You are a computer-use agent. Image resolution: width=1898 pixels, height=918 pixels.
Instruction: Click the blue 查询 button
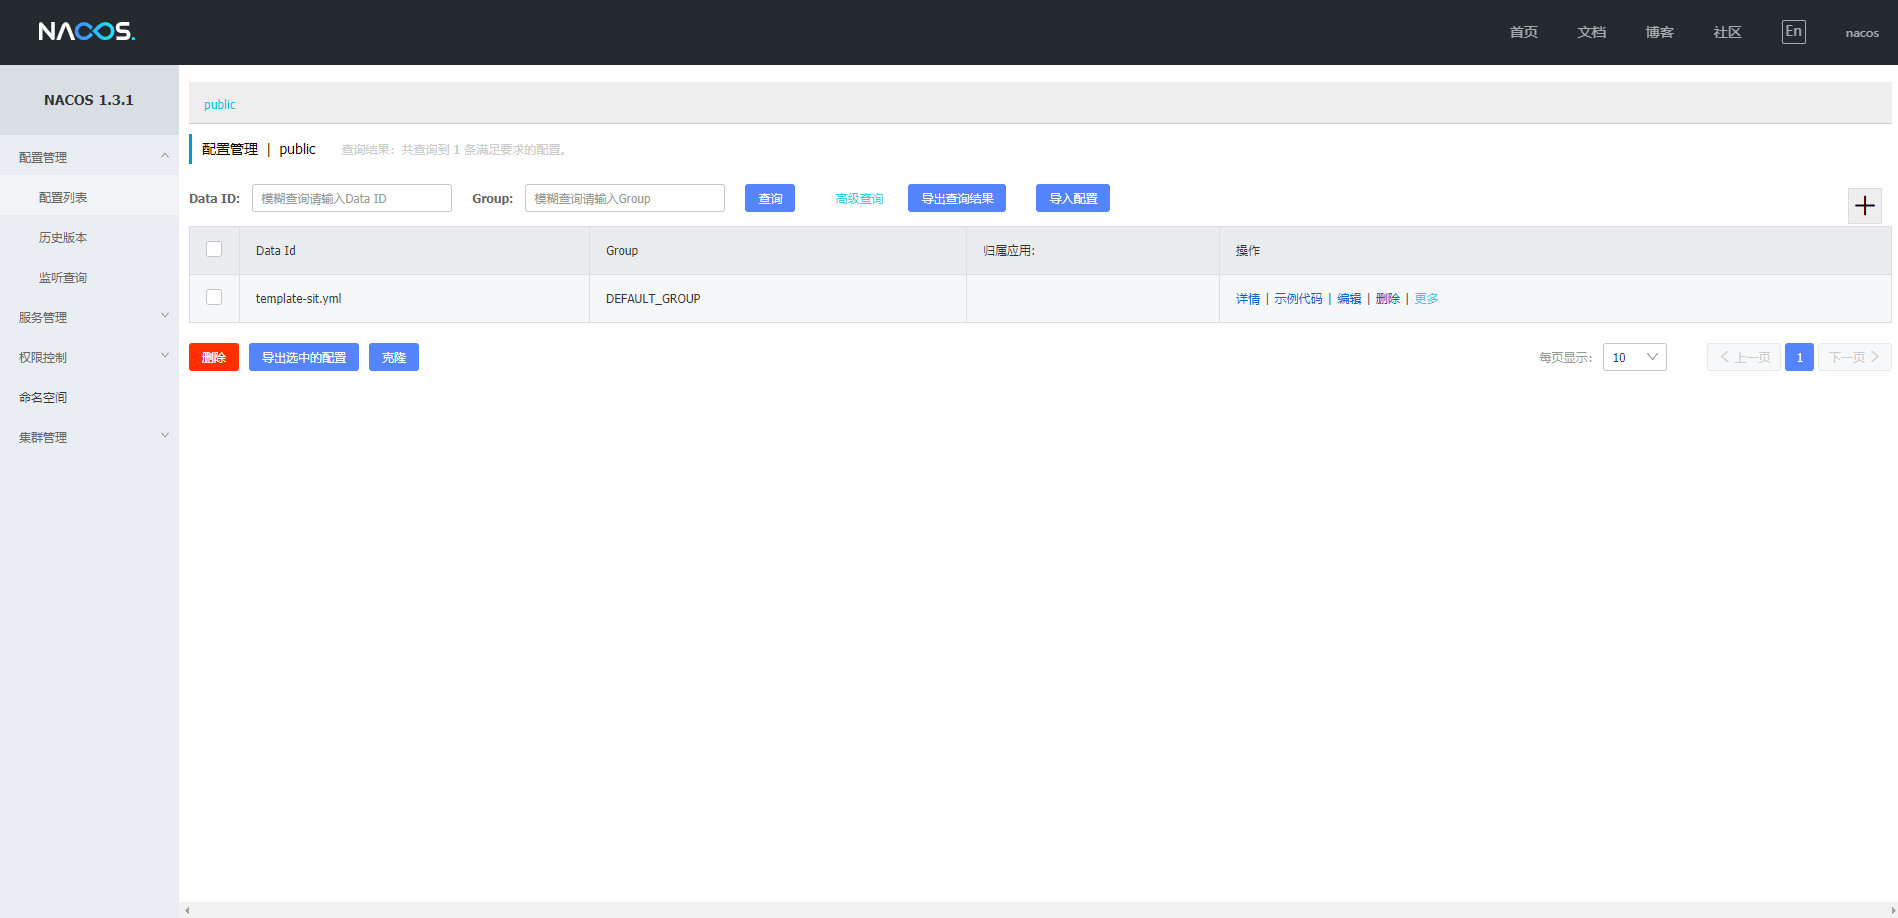coord(770,198)
